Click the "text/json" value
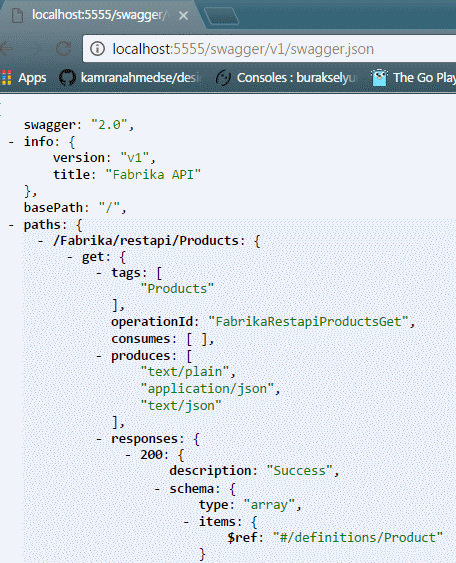Screen dimensions: 456x563 (181, 406)
